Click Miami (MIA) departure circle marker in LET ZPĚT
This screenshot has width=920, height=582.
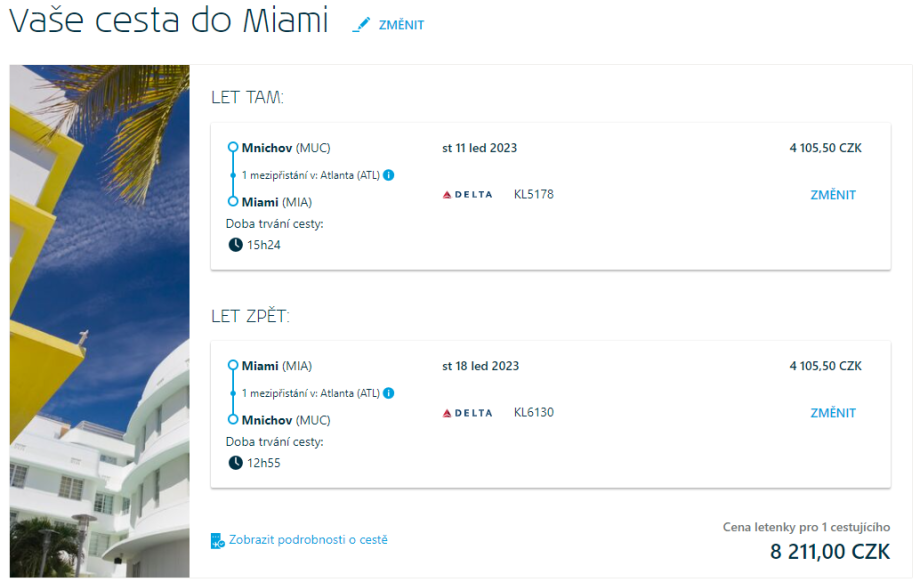233,366
